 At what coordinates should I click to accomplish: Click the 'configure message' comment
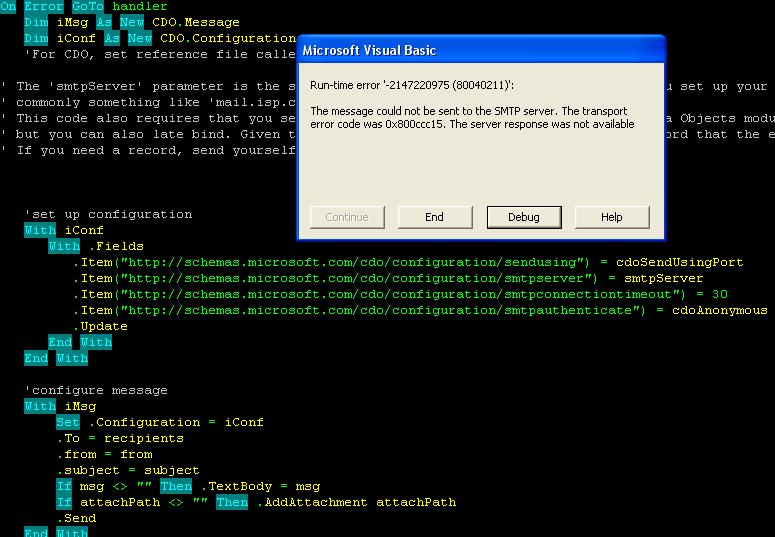[96, 390]
